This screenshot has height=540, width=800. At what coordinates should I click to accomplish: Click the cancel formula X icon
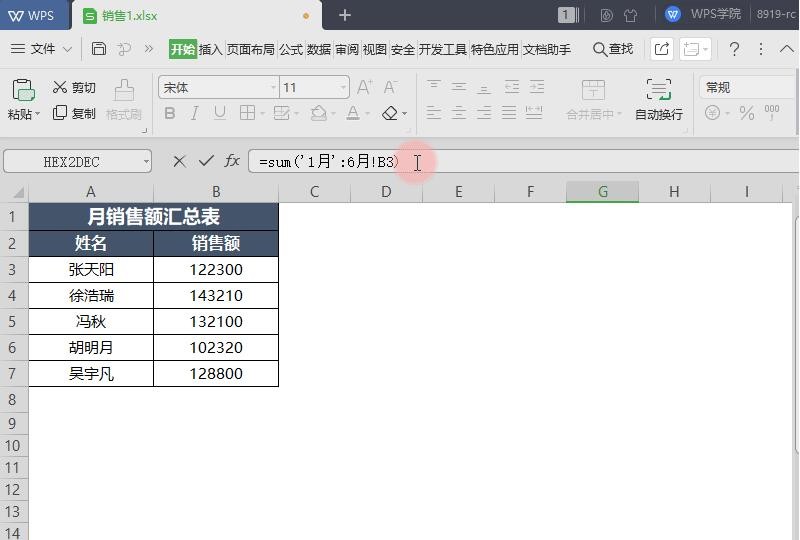[x=179, y=161]
